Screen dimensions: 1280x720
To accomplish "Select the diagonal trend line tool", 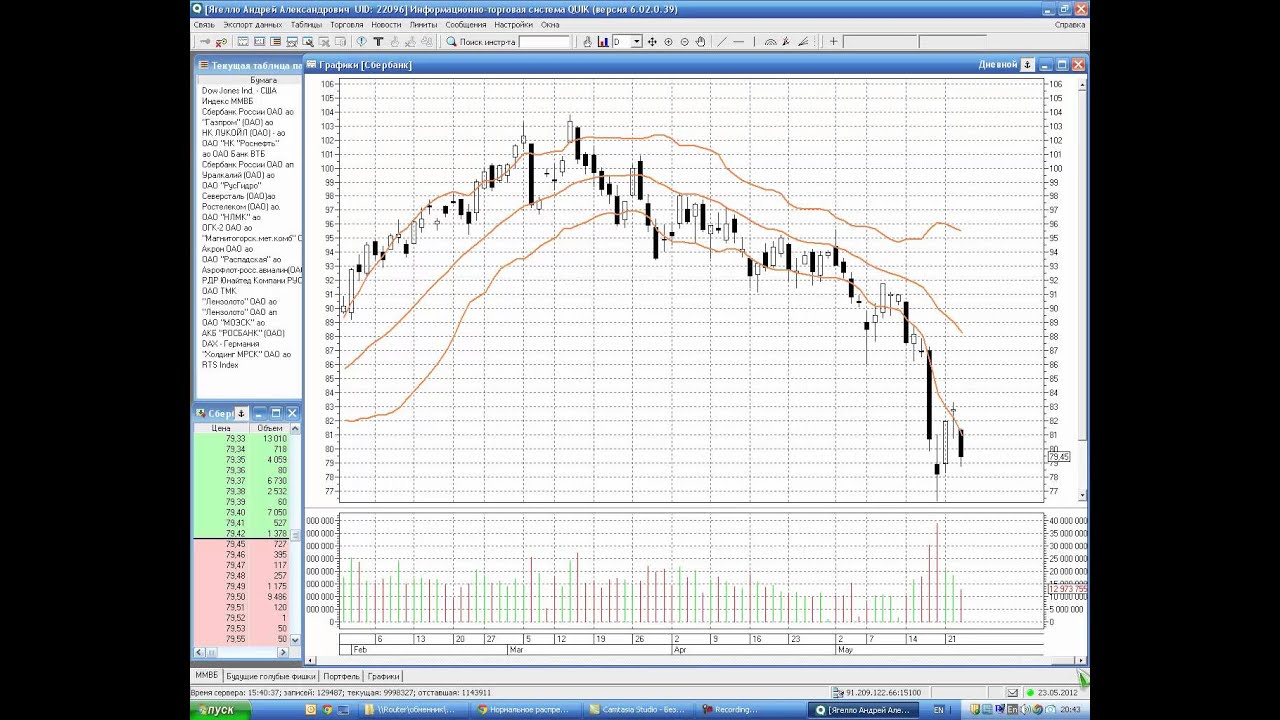I will point(721,42).
